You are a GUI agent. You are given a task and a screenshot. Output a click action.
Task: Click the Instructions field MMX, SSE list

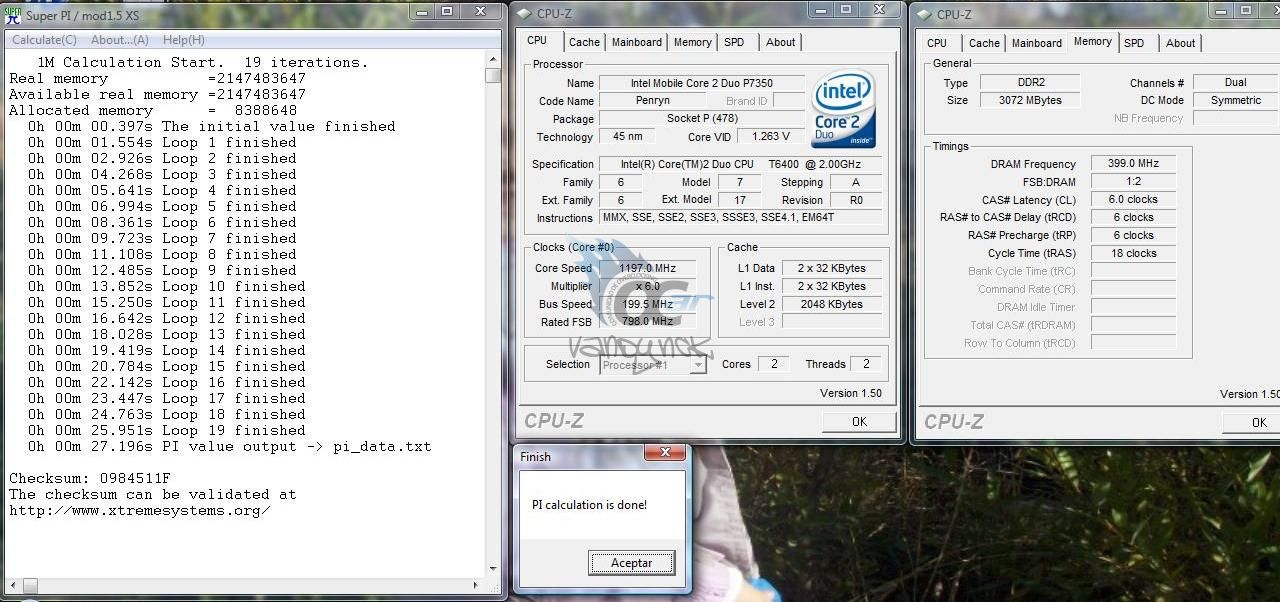[x=740, y=218]
